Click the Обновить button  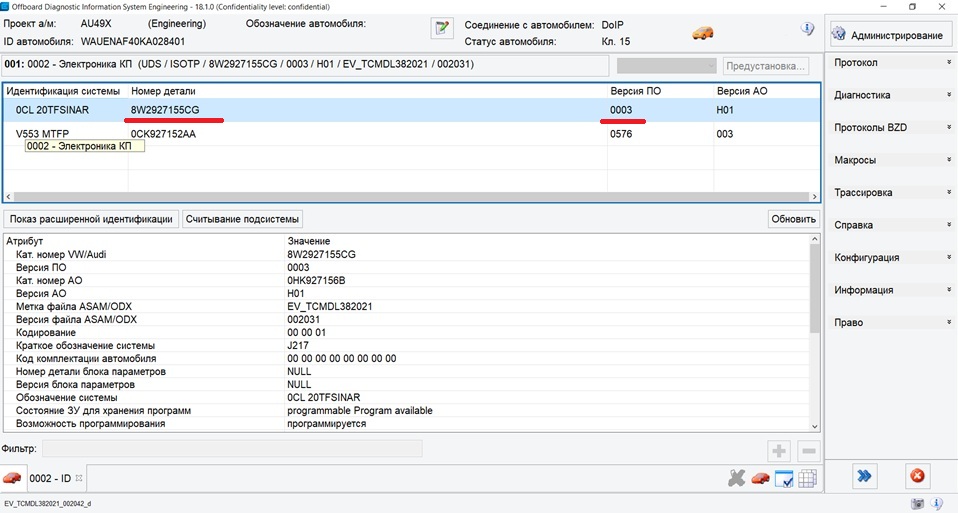click(794, 219)
